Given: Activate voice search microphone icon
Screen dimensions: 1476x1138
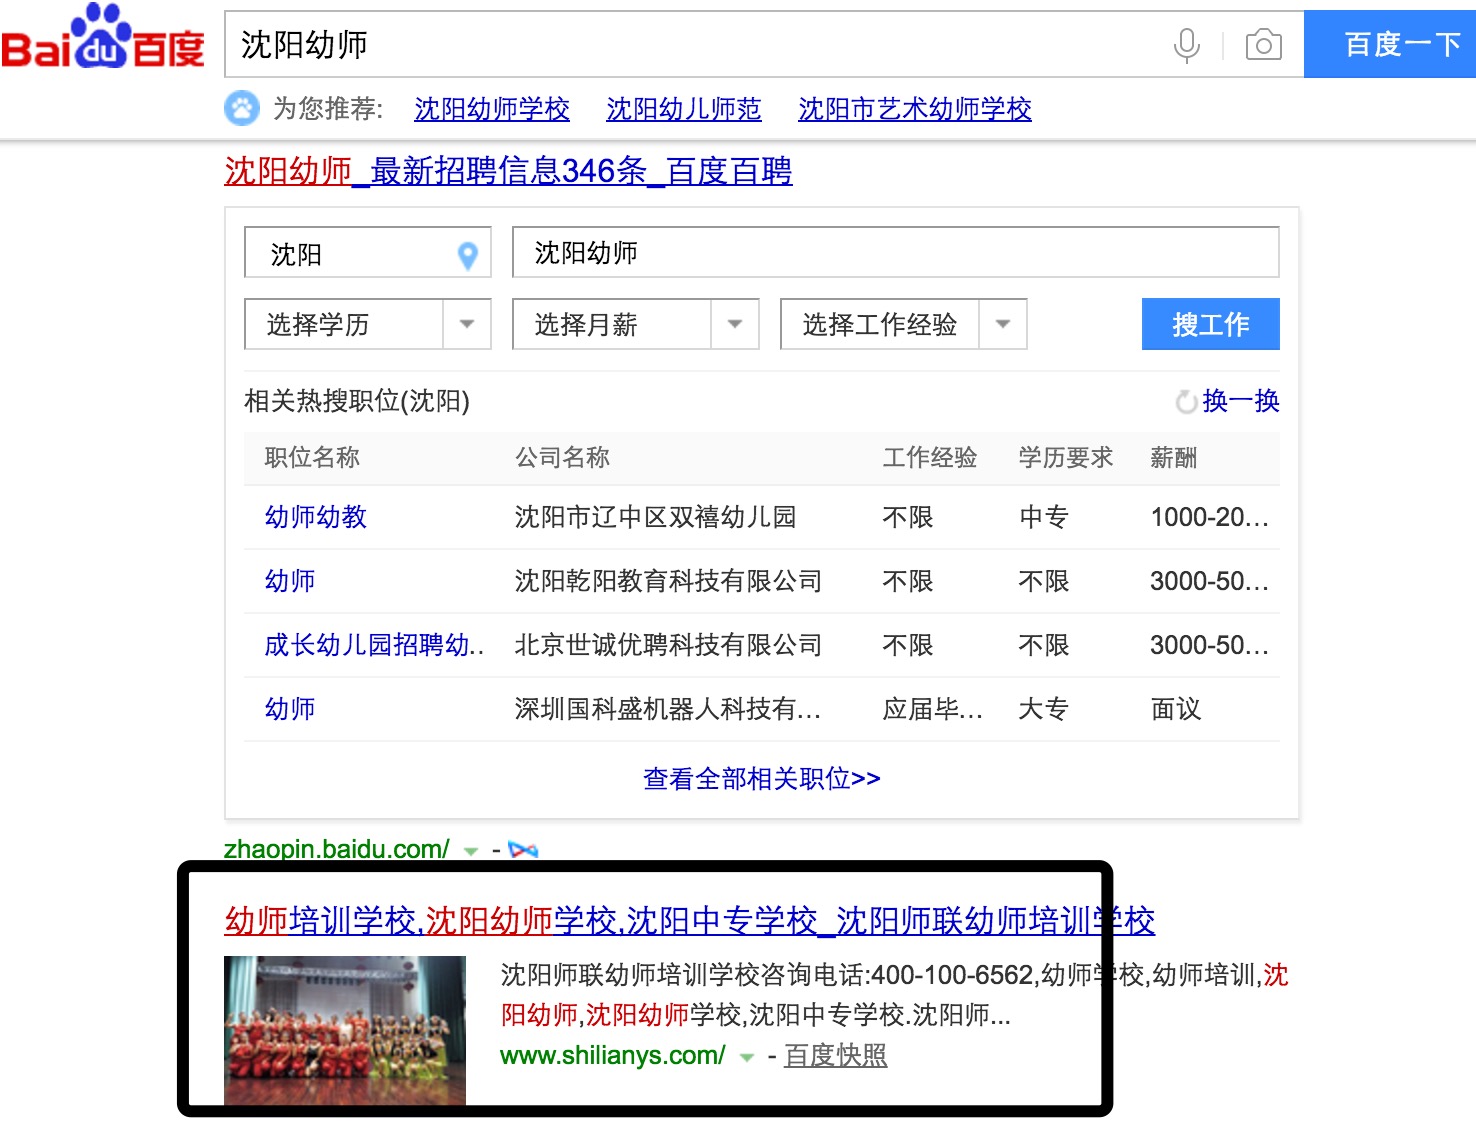Looking at the screenshot, I should pos(1186,45).
